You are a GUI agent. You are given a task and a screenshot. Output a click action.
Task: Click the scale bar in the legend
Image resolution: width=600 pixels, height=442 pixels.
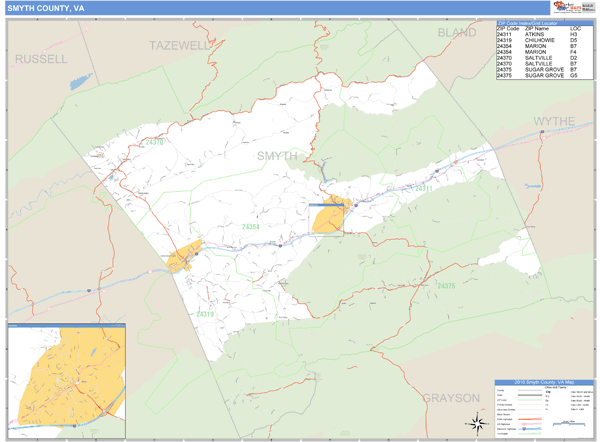pyautogui.click(x=569, y=423)
